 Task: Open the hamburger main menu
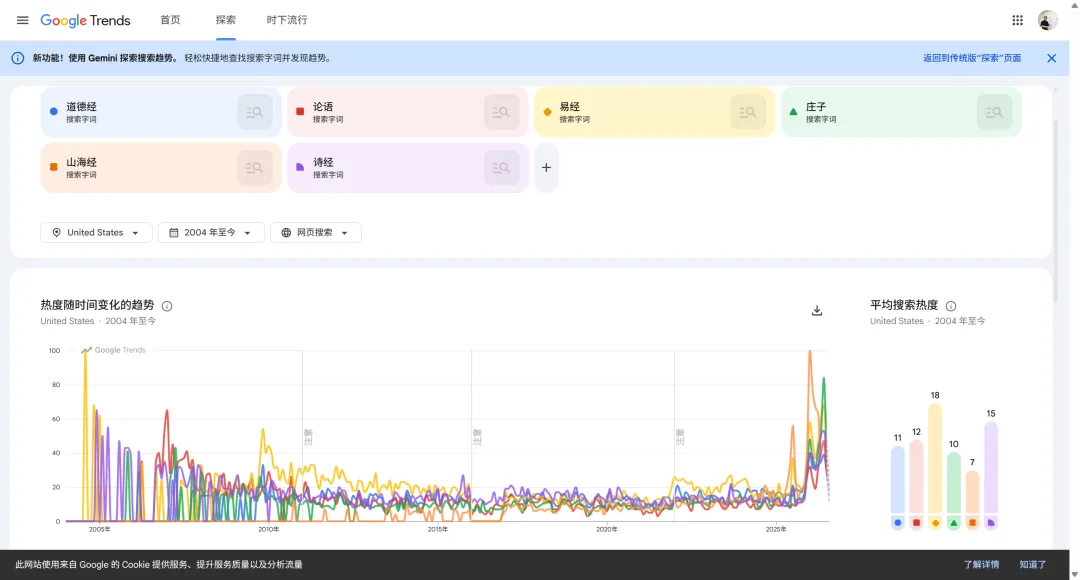(x=23, y=20)
